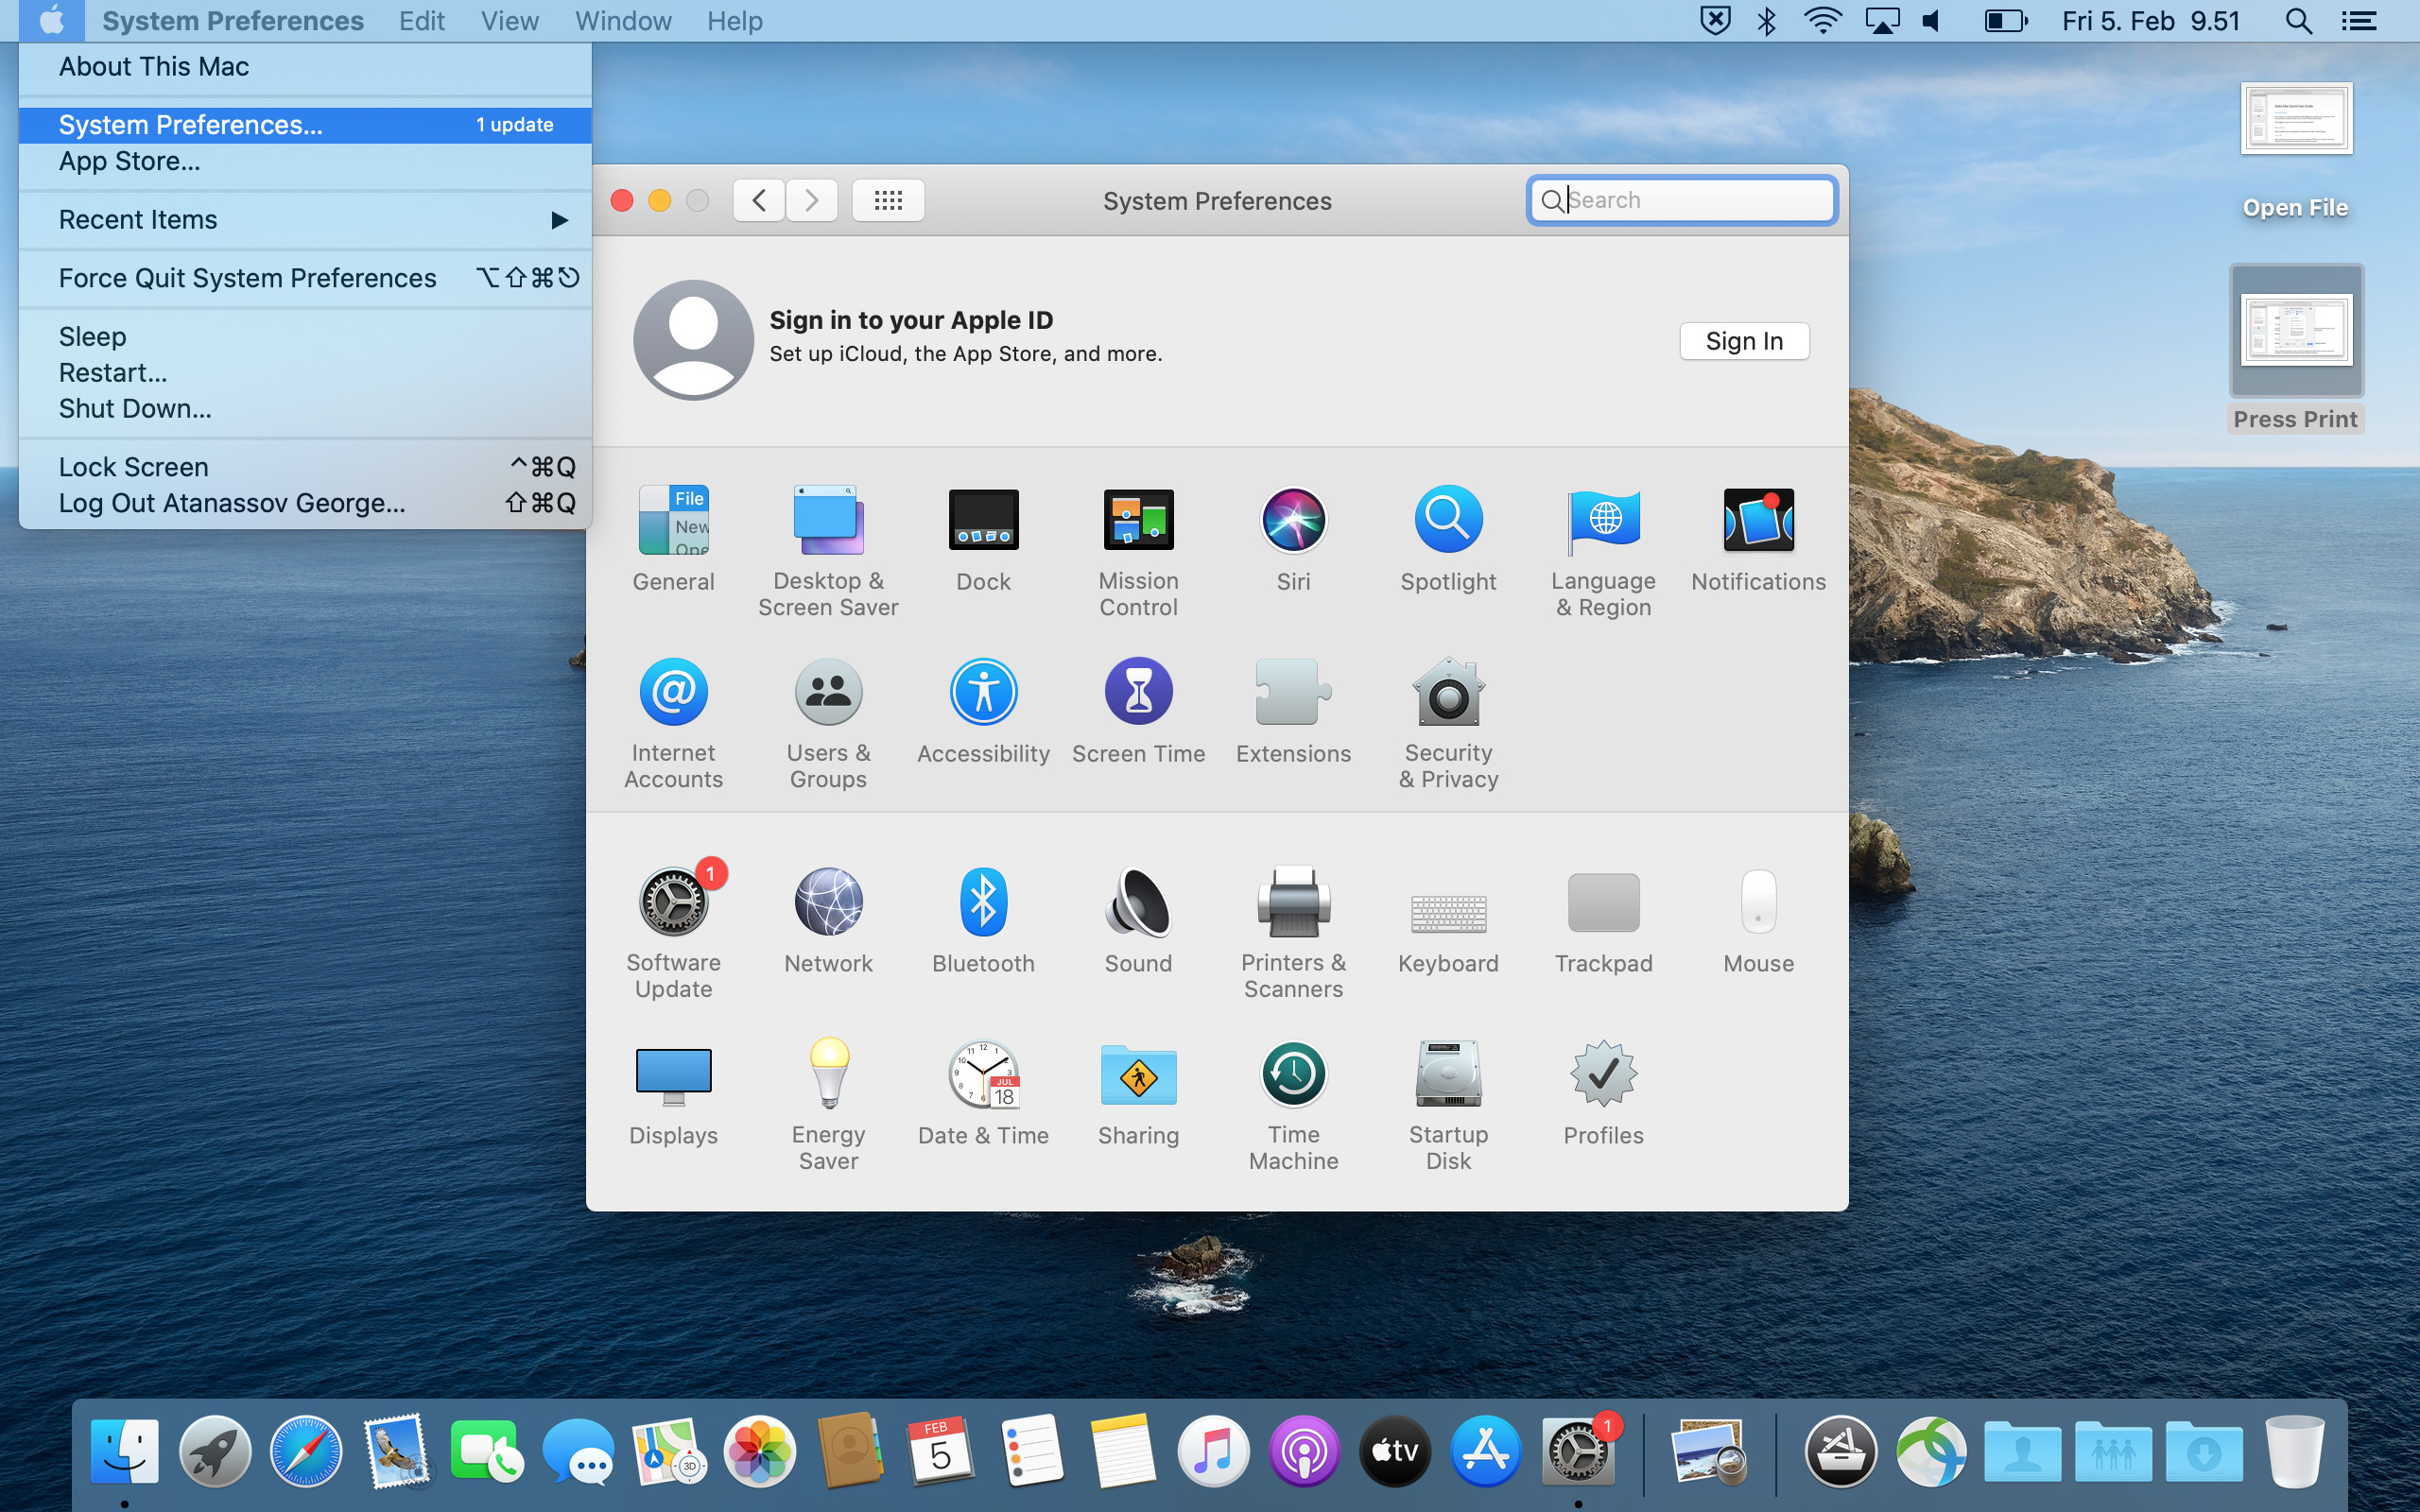The image size is (2420, 1512).
Task: Open the Window menu
Action: [623, 21]
